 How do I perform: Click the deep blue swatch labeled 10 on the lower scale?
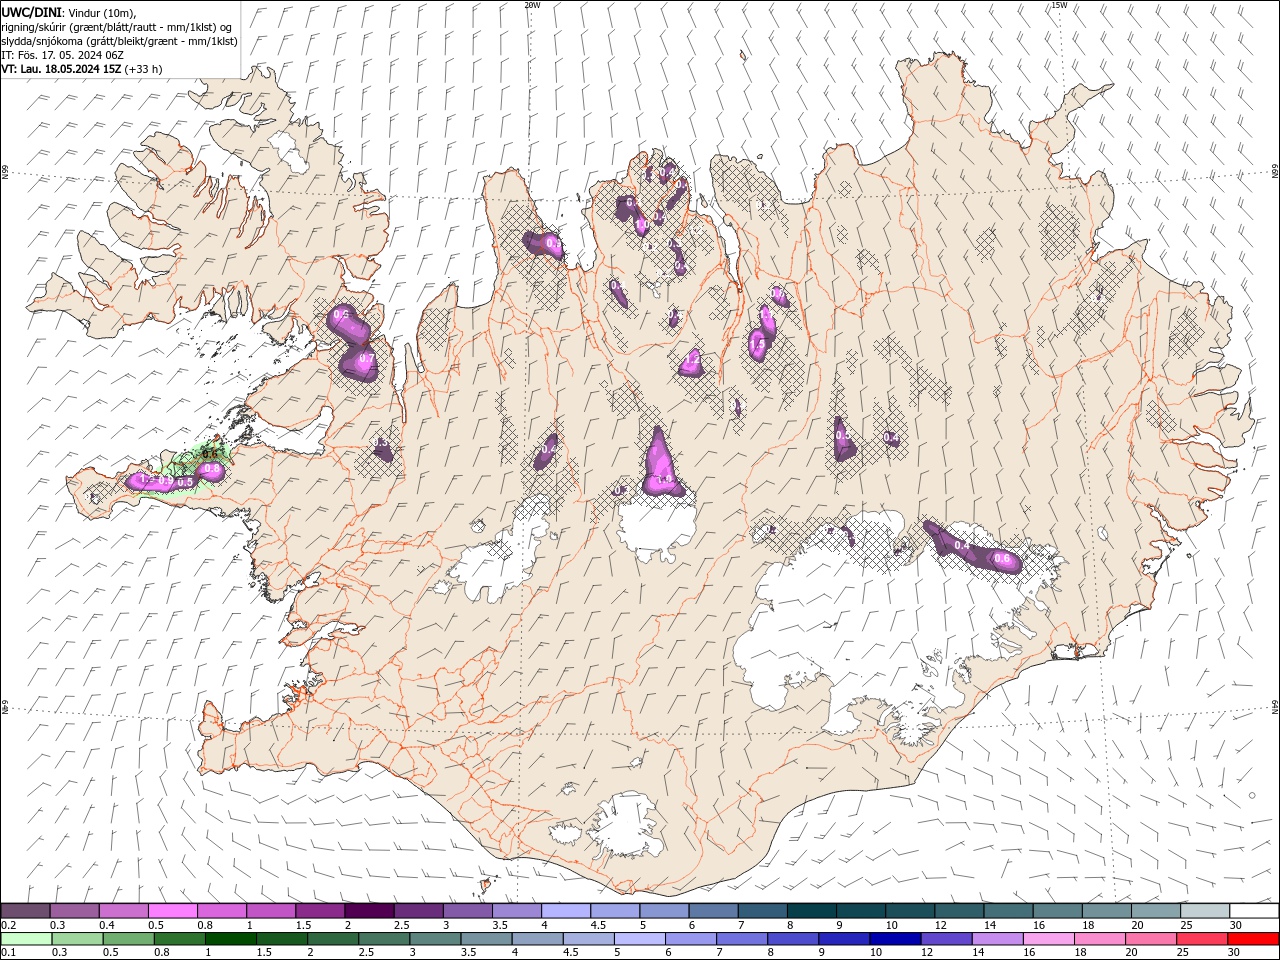coord(894,939)
